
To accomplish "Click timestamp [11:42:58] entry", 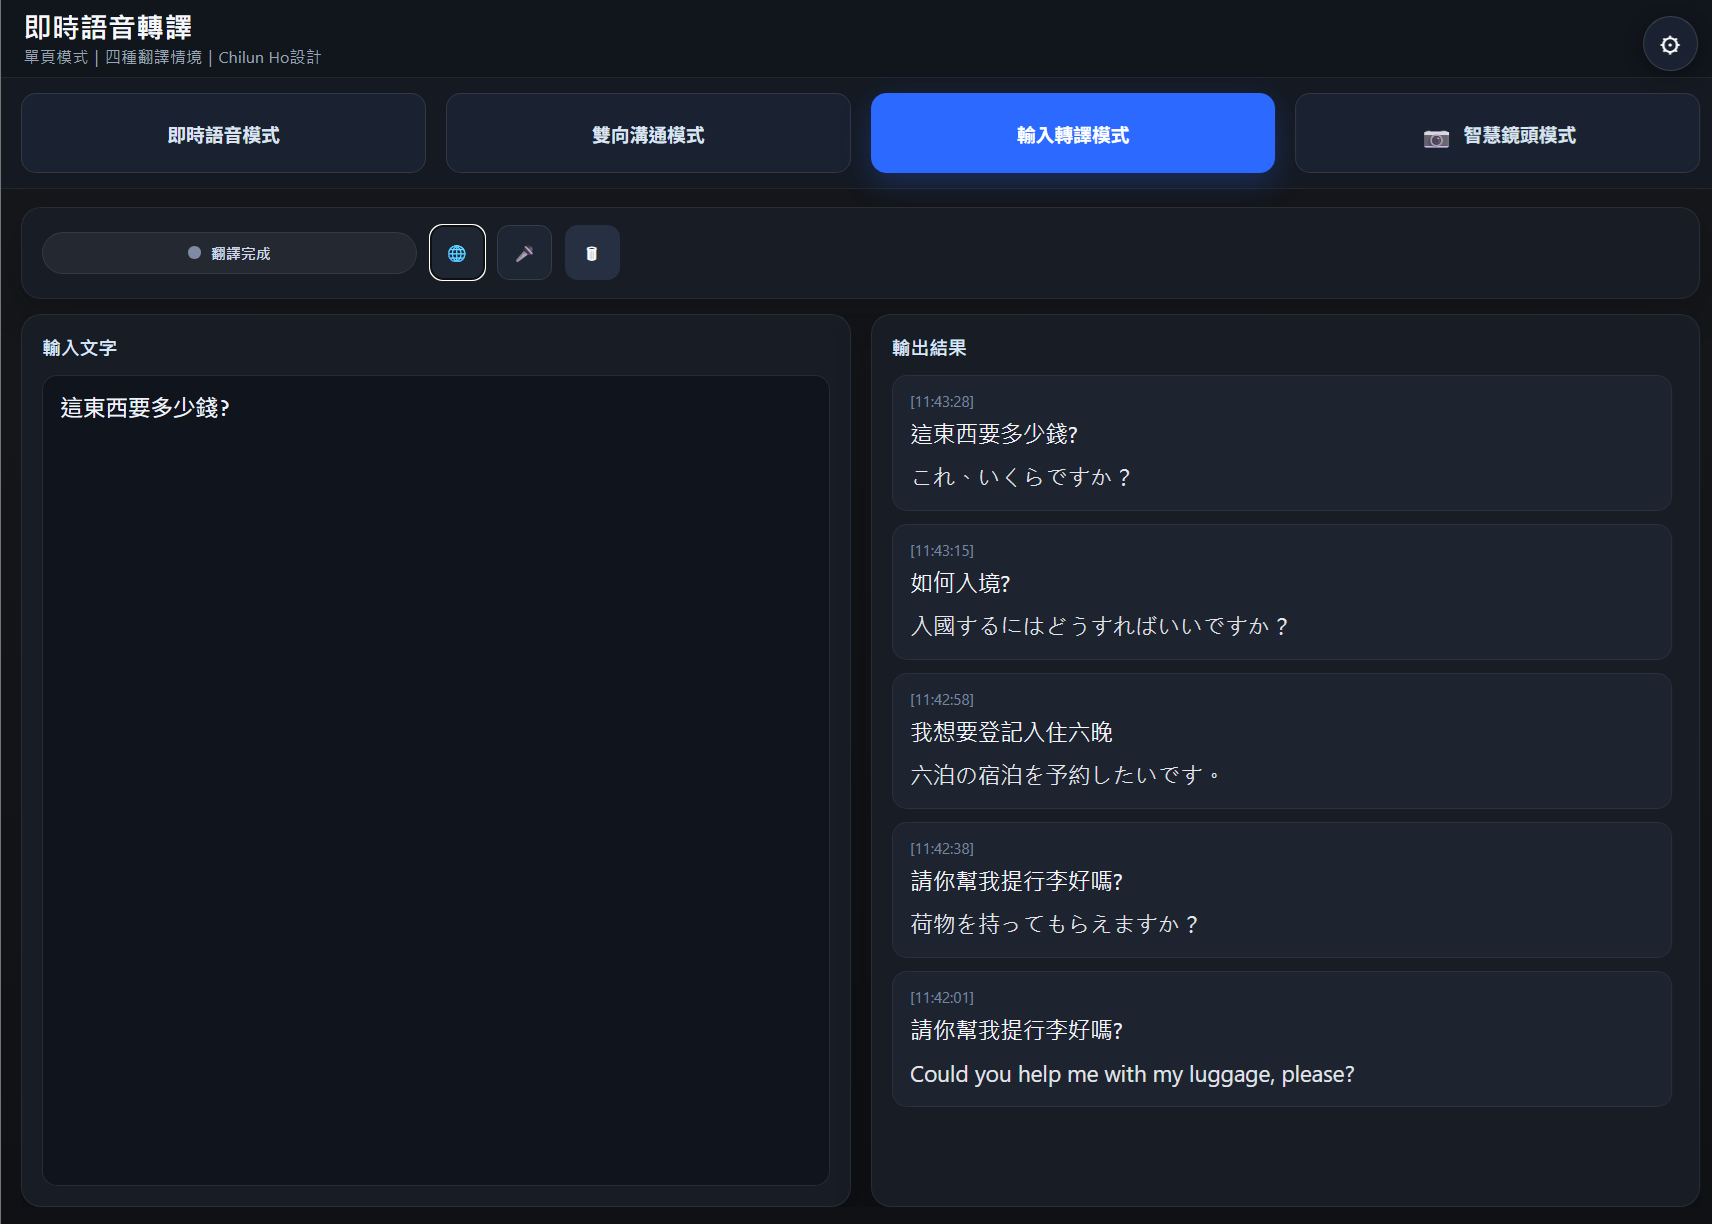I will click(x=942, y=700).
